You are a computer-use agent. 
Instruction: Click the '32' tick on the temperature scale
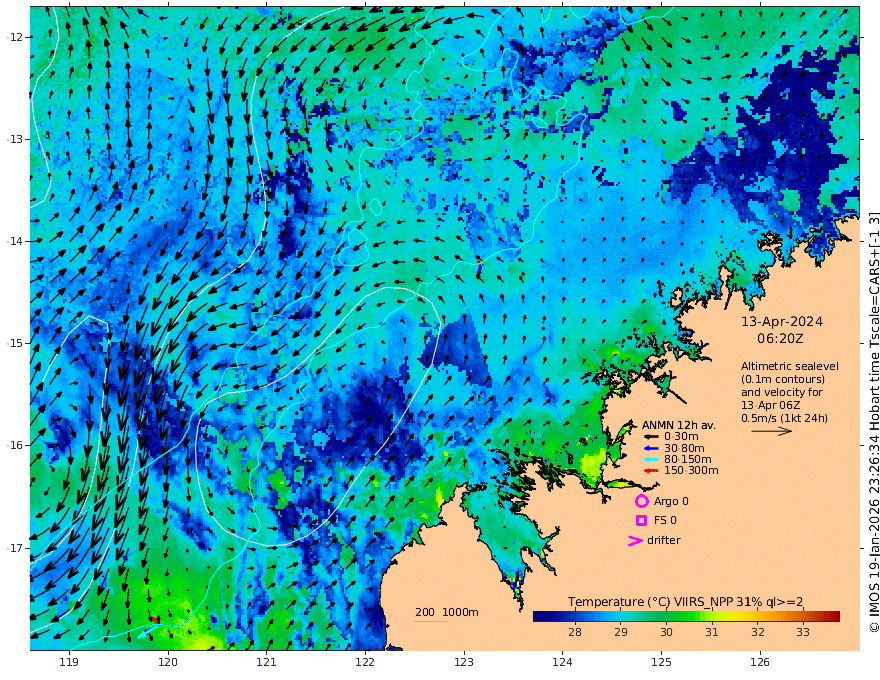click(x=758, y=632)
